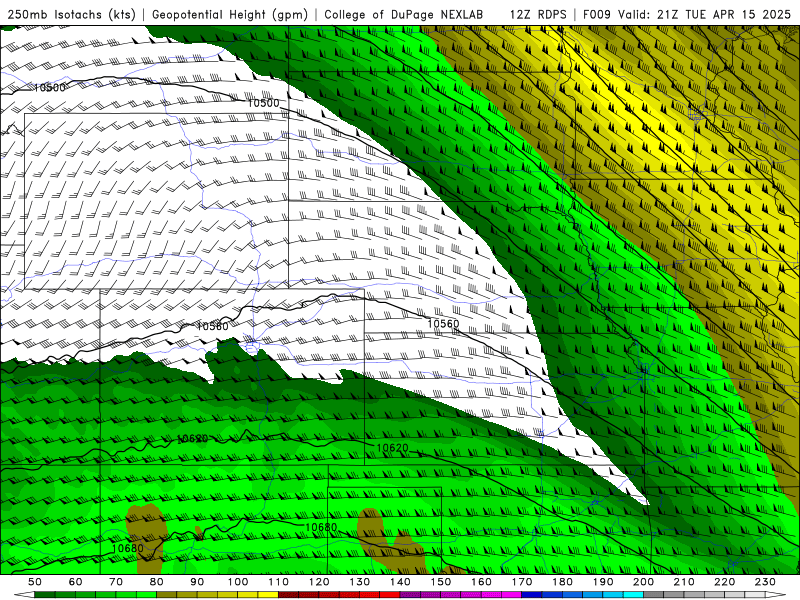Select the 190 legend label

tap(603, 582)
